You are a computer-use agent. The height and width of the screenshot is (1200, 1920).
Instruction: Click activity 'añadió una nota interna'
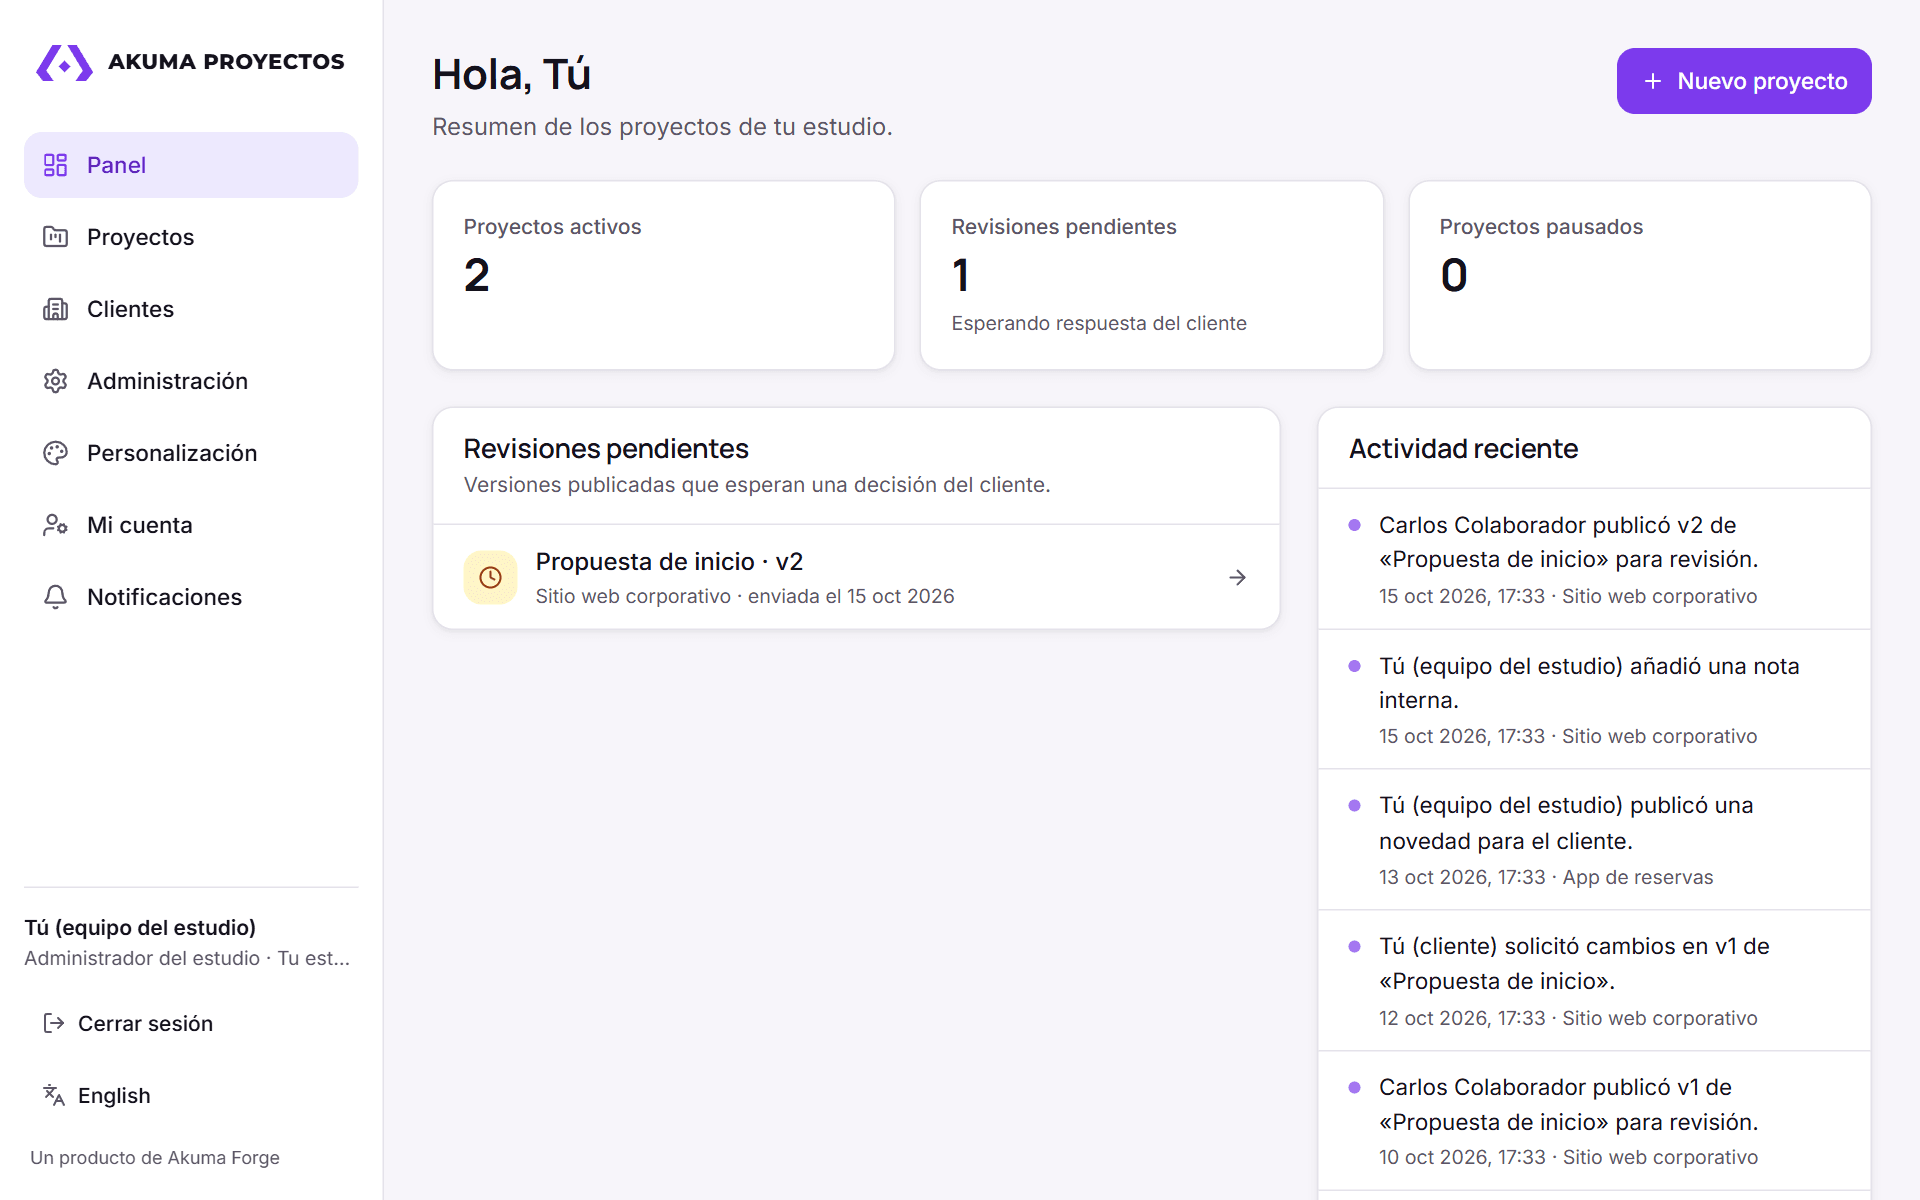(1594, 699)
